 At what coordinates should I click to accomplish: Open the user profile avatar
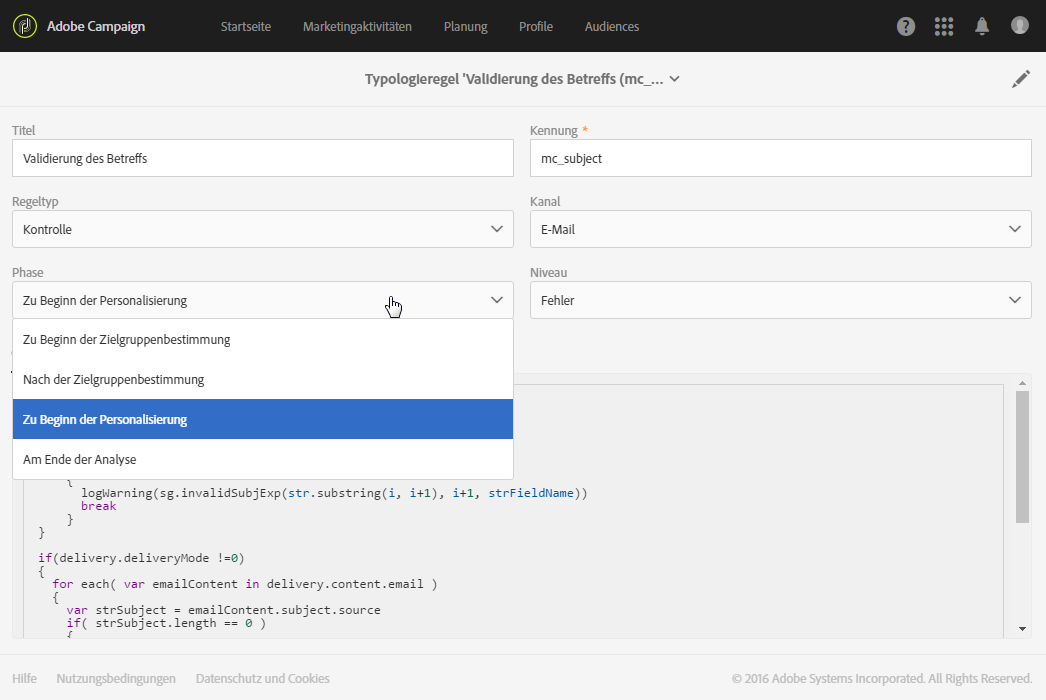pos(1020,26)
